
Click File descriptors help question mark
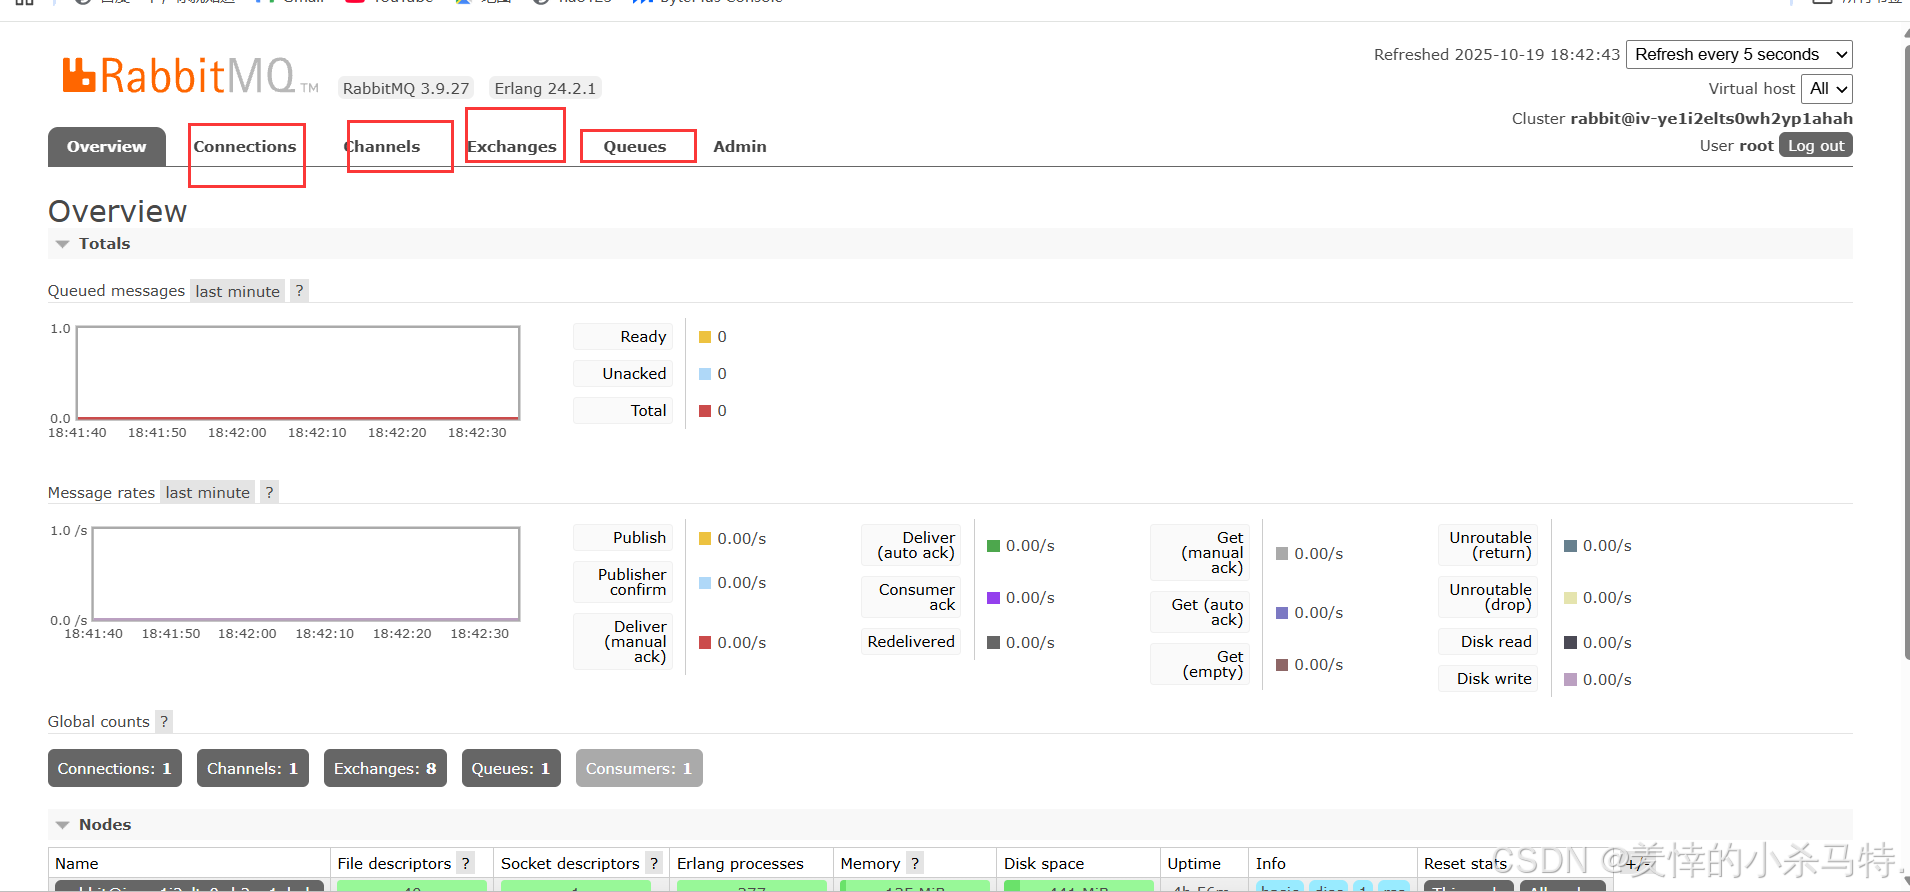pos(465,863)
